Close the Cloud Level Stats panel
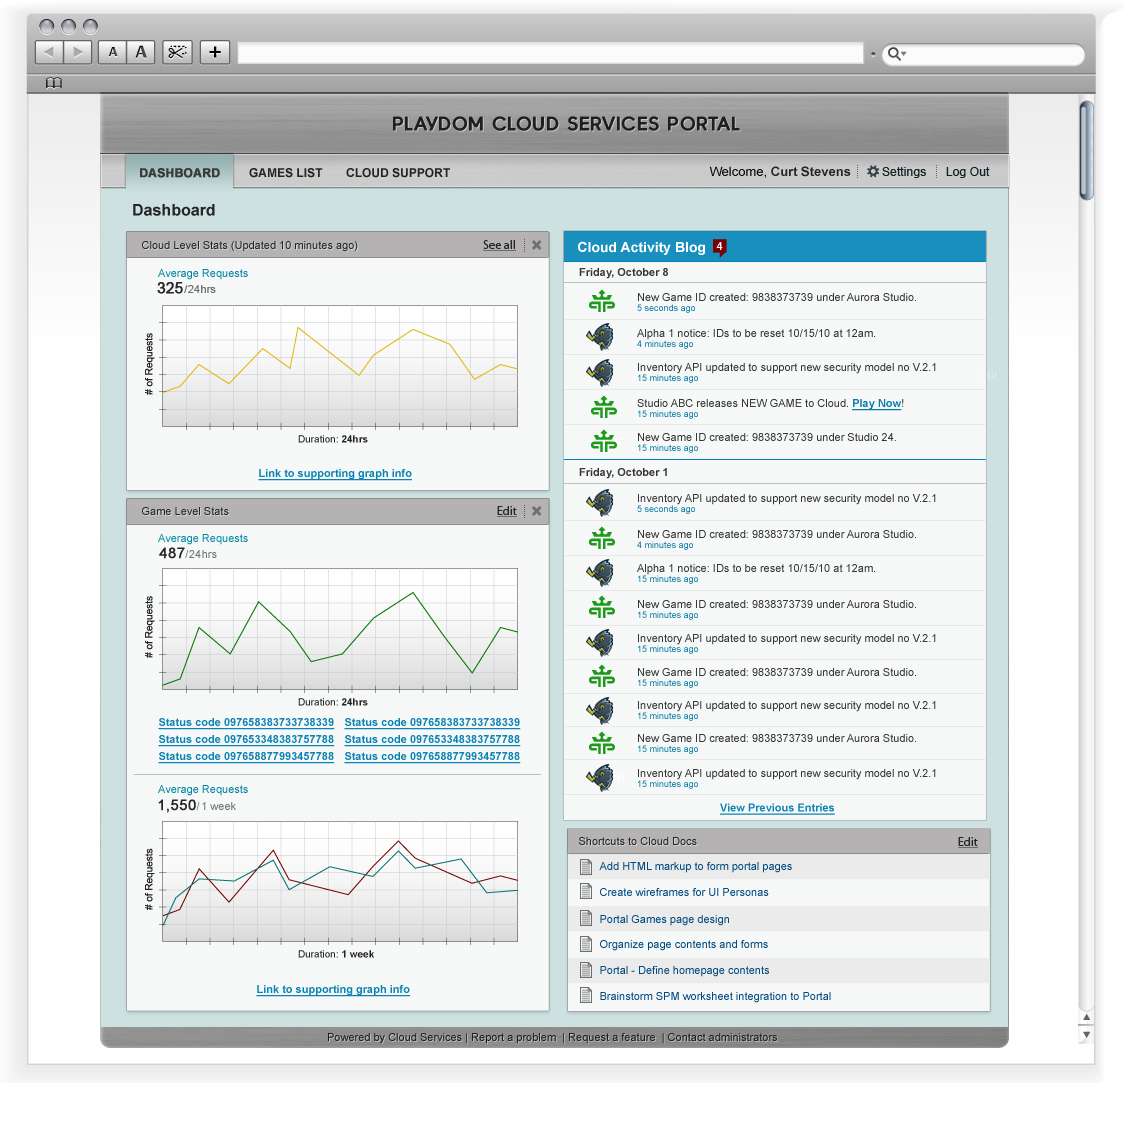This screenshot has height=1130, width=1125. point(537,245)
